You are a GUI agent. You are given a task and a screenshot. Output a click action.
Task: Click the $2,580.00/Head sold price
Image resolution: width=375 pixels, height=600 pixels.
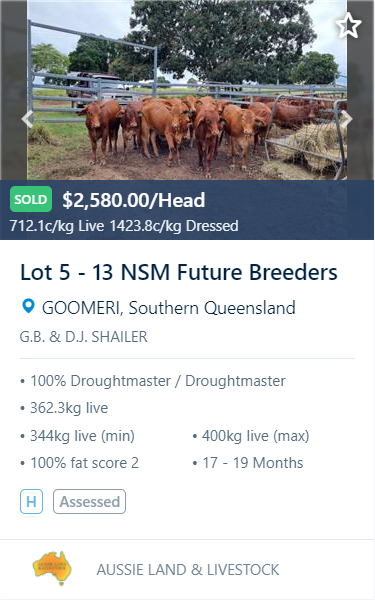(134, 200)
